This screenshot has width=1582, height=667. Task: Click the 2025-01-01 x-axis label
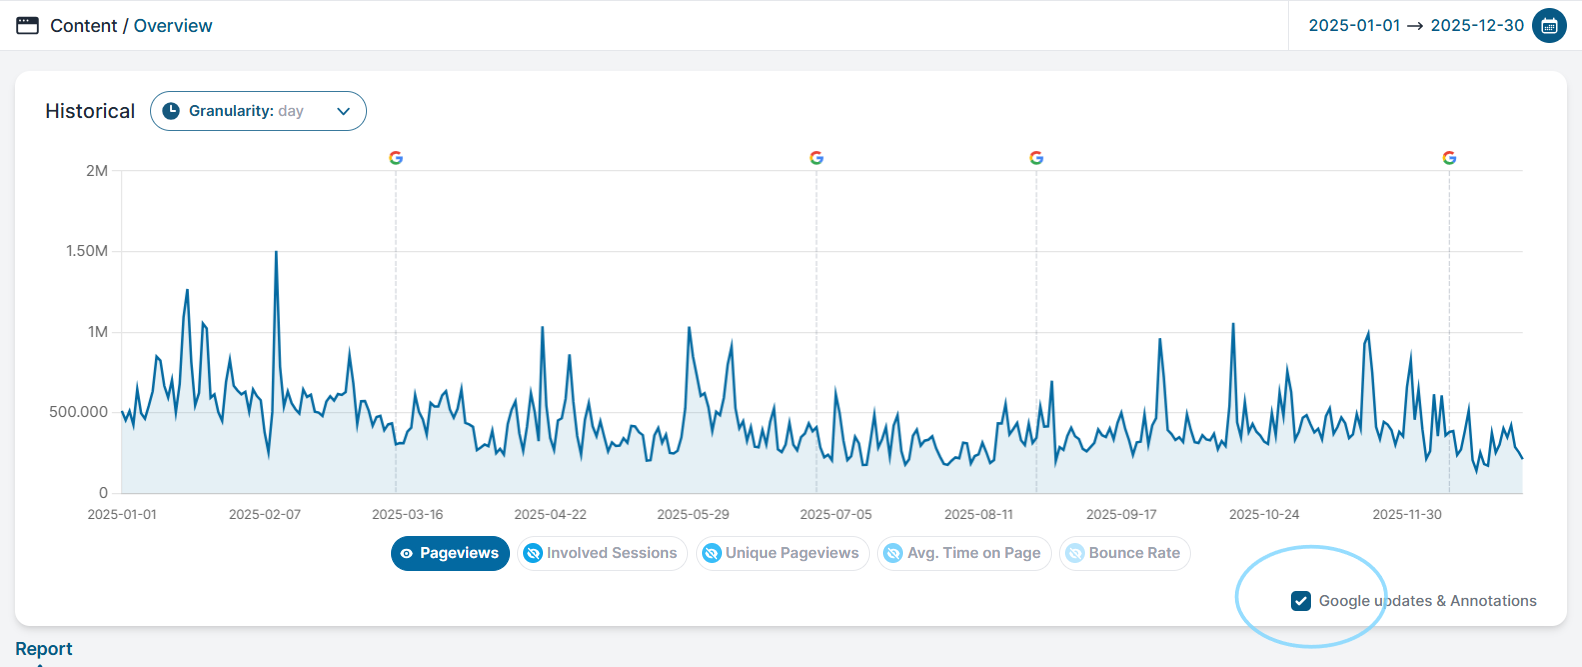tap(122, 514)
